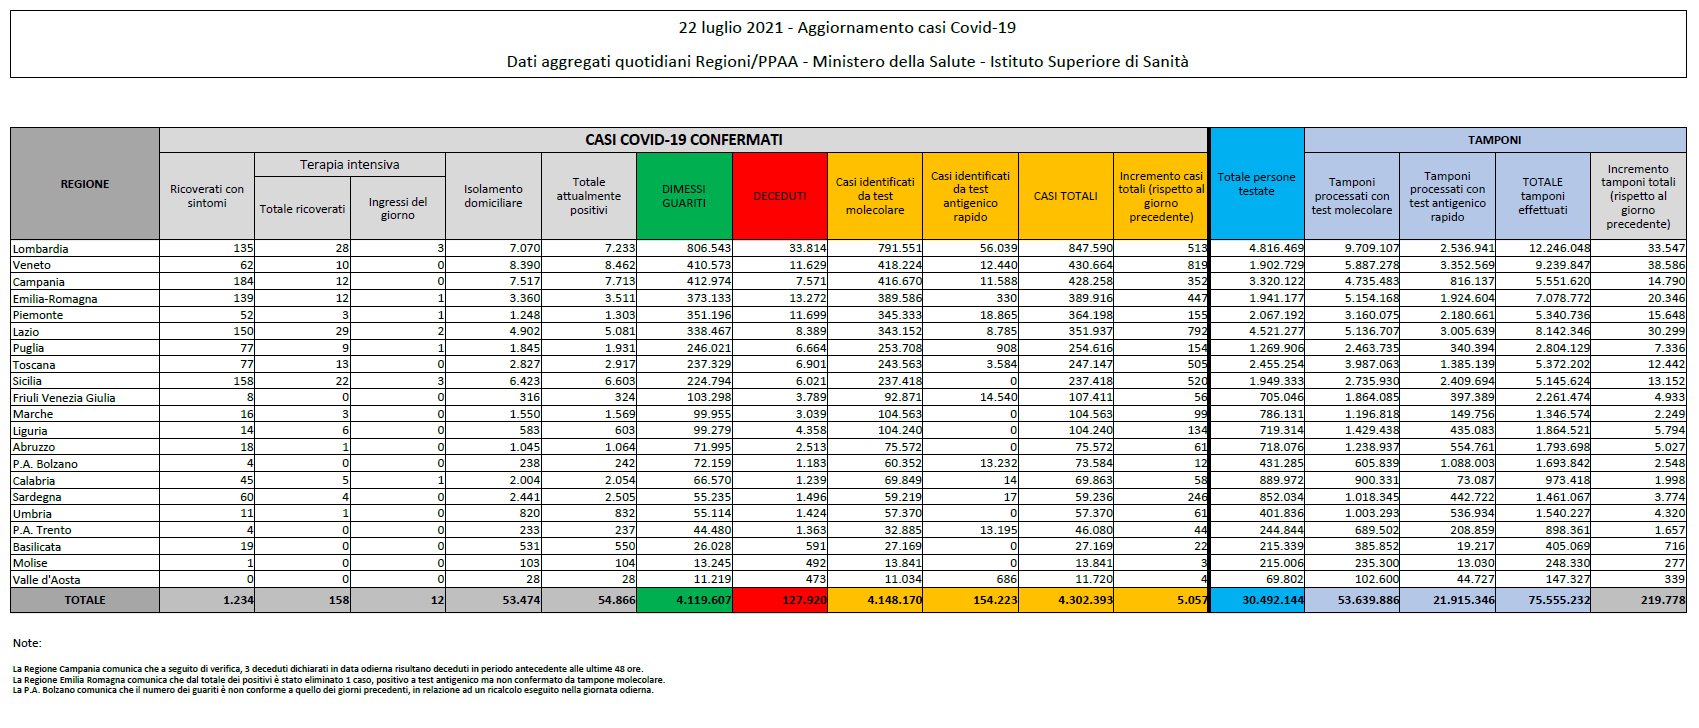Viewport: 1699px width, 728px height.
Task: Select the TOTALE row label
Action: pos(85,600)
